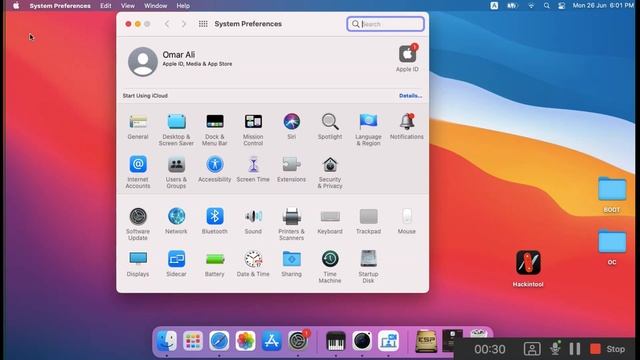Open Control Center in menu bar
This screenshot has height=360, width=640.
[x=562, y=6]
